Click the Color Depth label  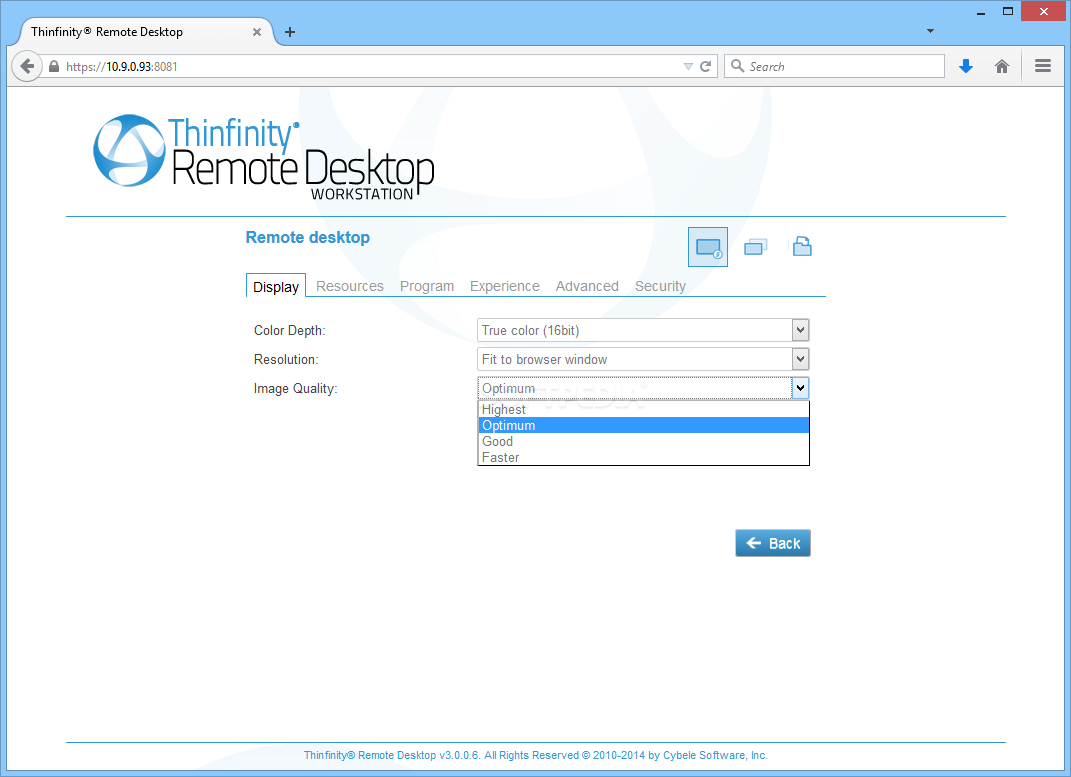pos(289,330)
